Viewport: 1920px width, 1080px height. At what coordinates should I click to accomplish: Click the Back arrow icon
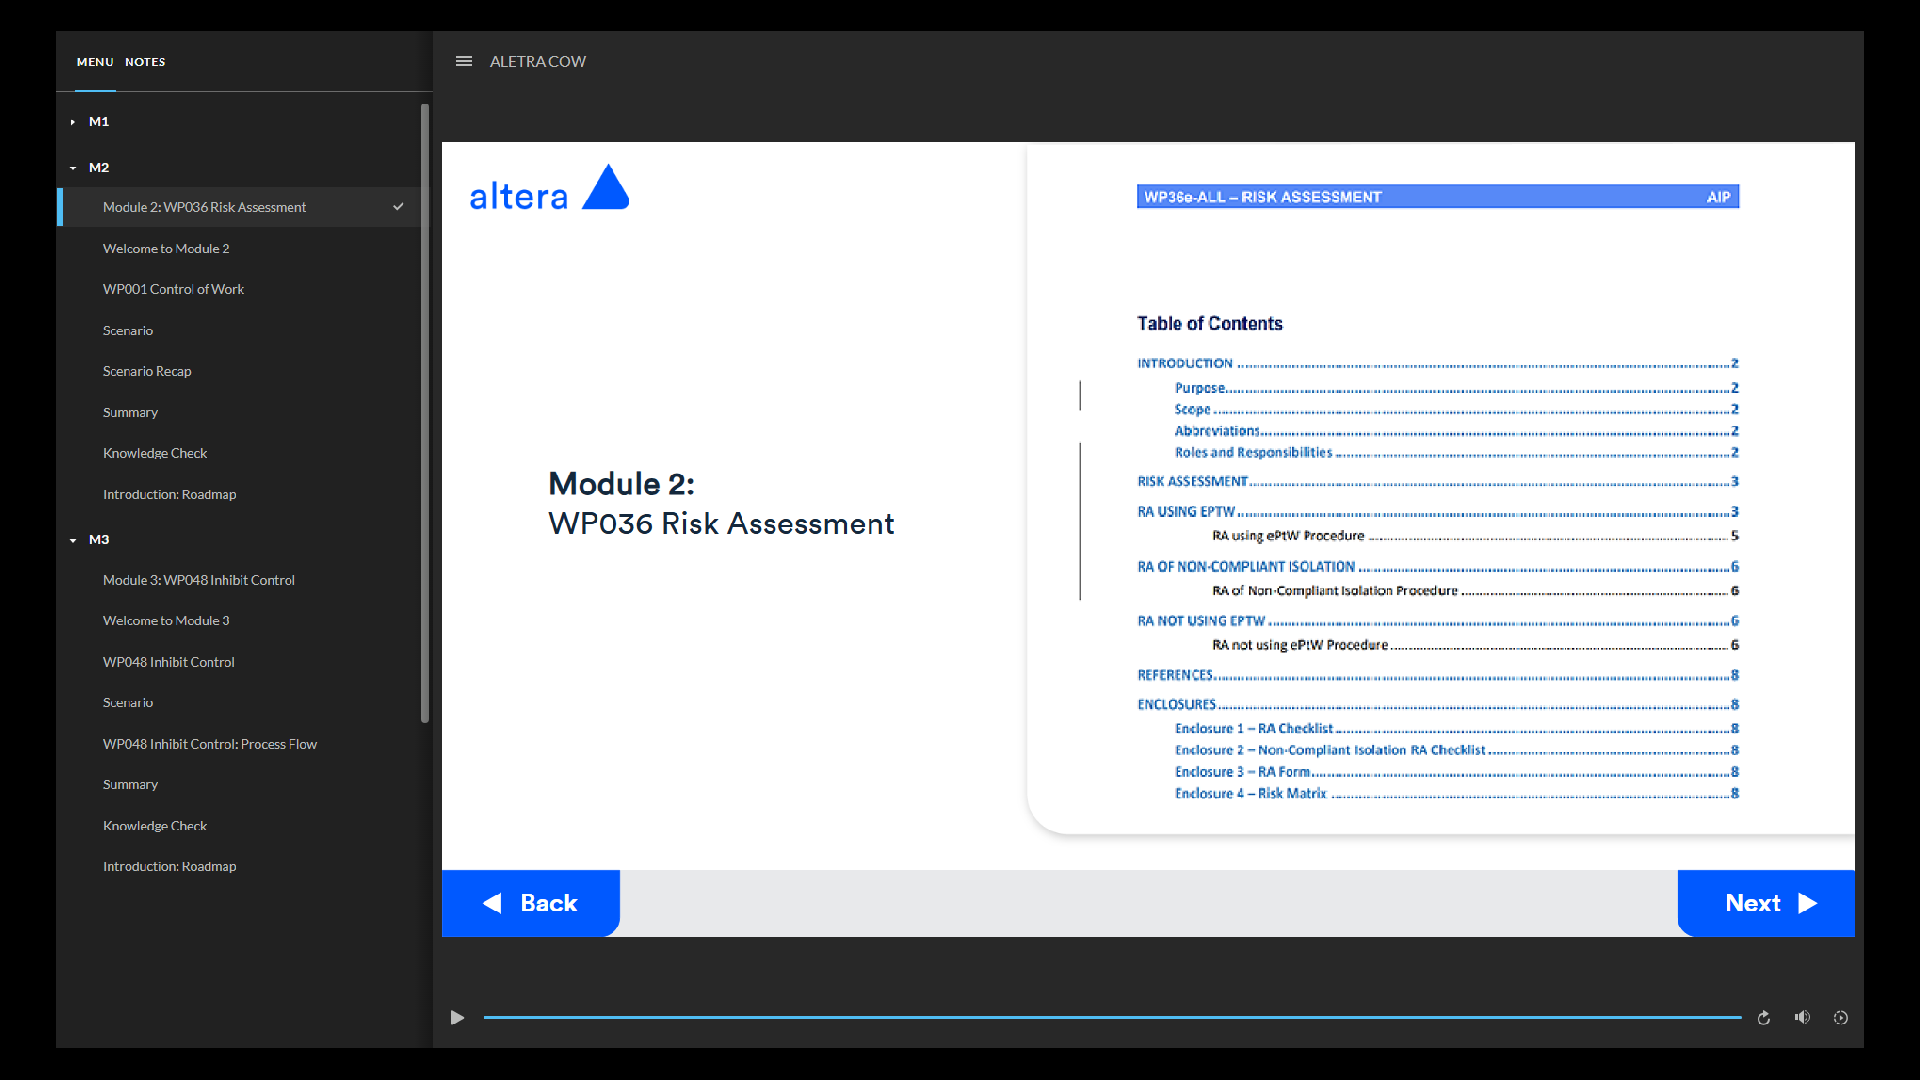tap(493, 903)
